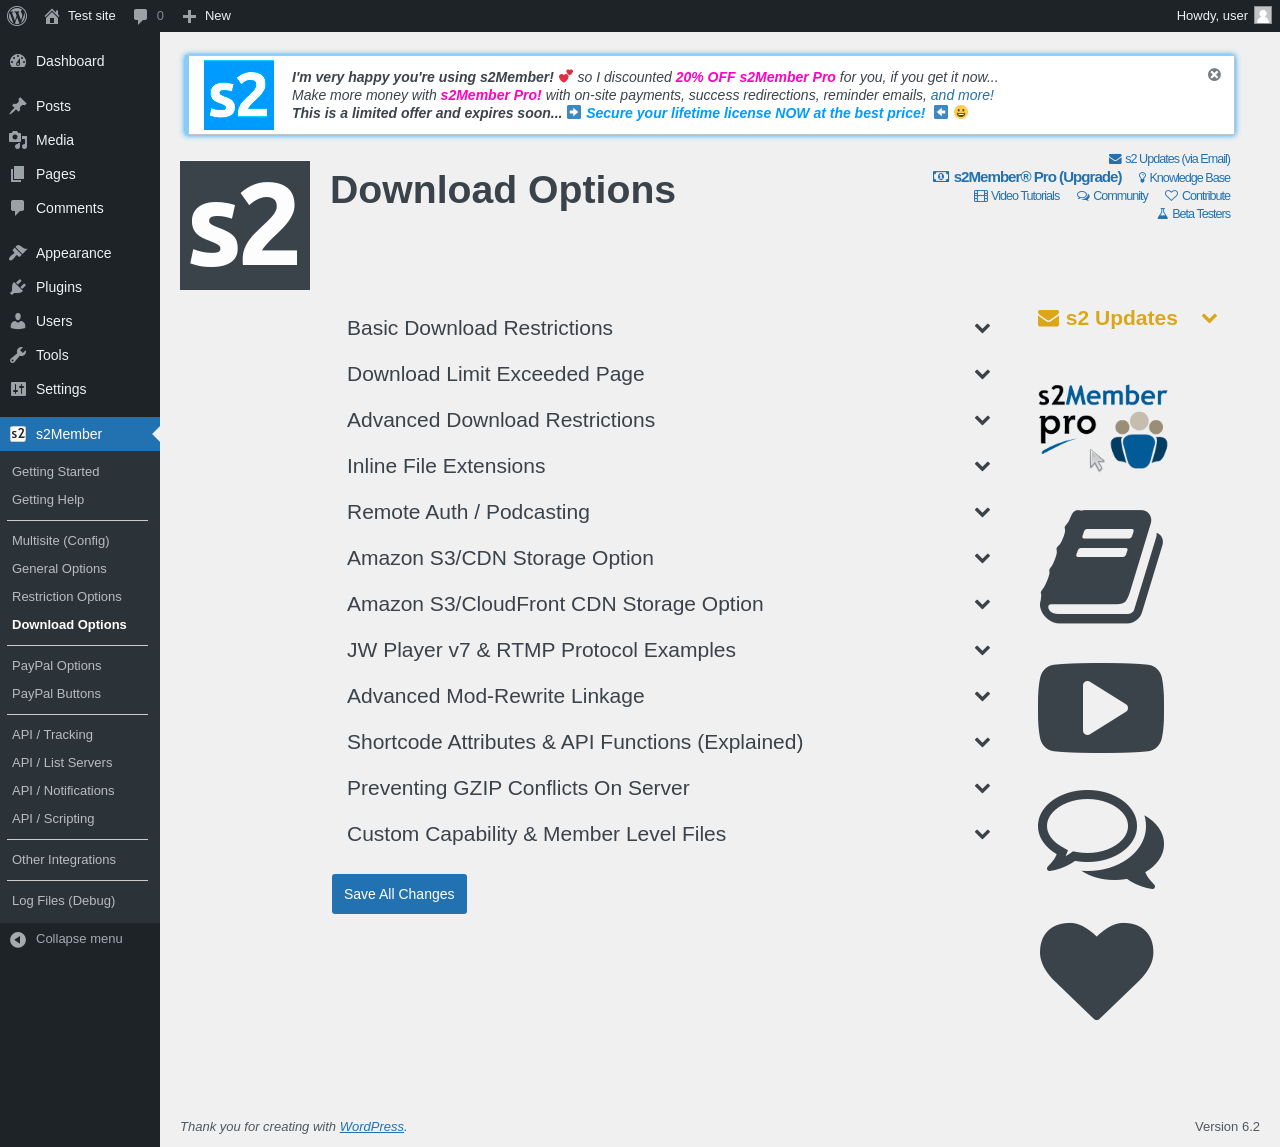Open the Video Tutorials play icon
The image size is (1280, 1147).
pos(1101,708)
